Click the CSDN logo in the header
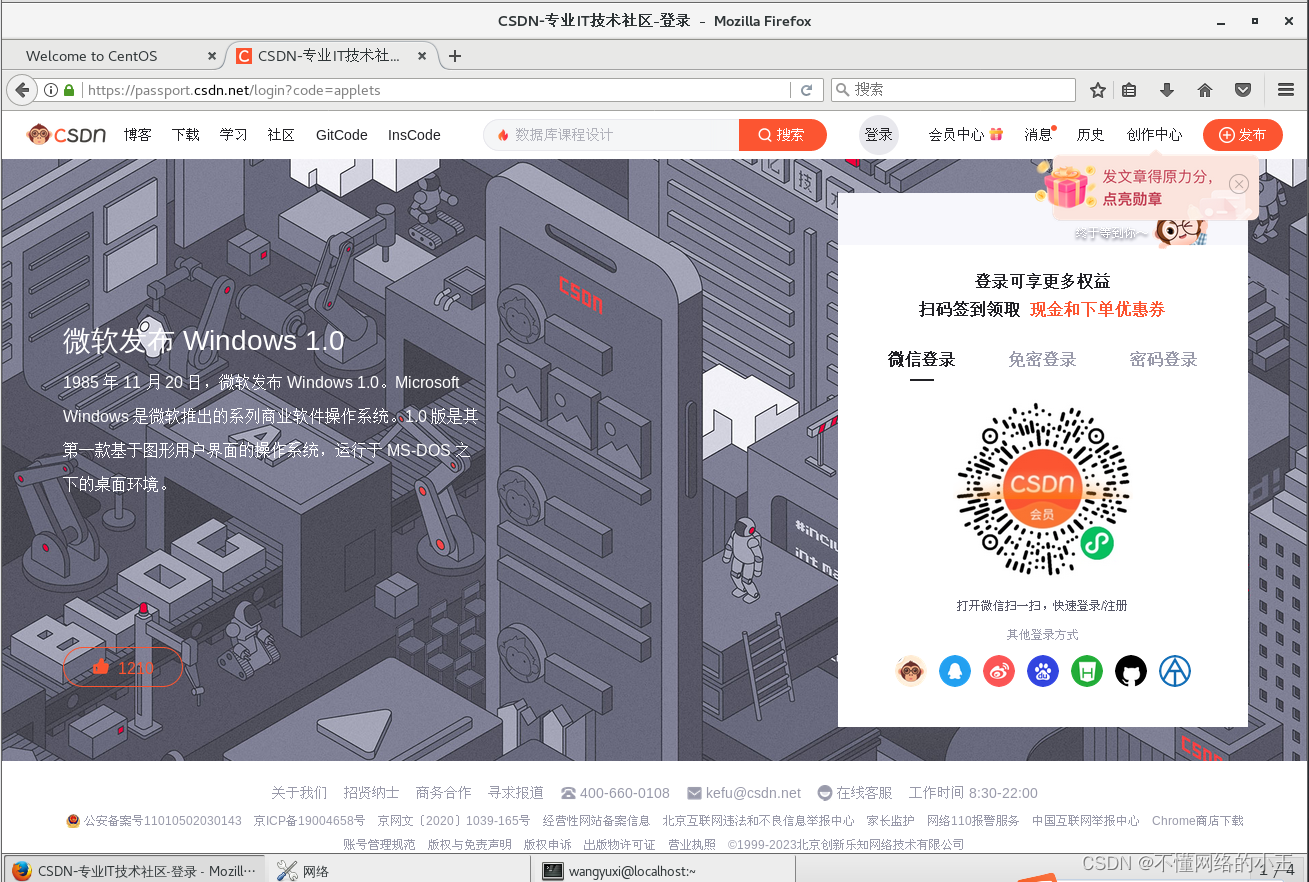This screenshot has width=1309, height=882. (x=66, y=134)
